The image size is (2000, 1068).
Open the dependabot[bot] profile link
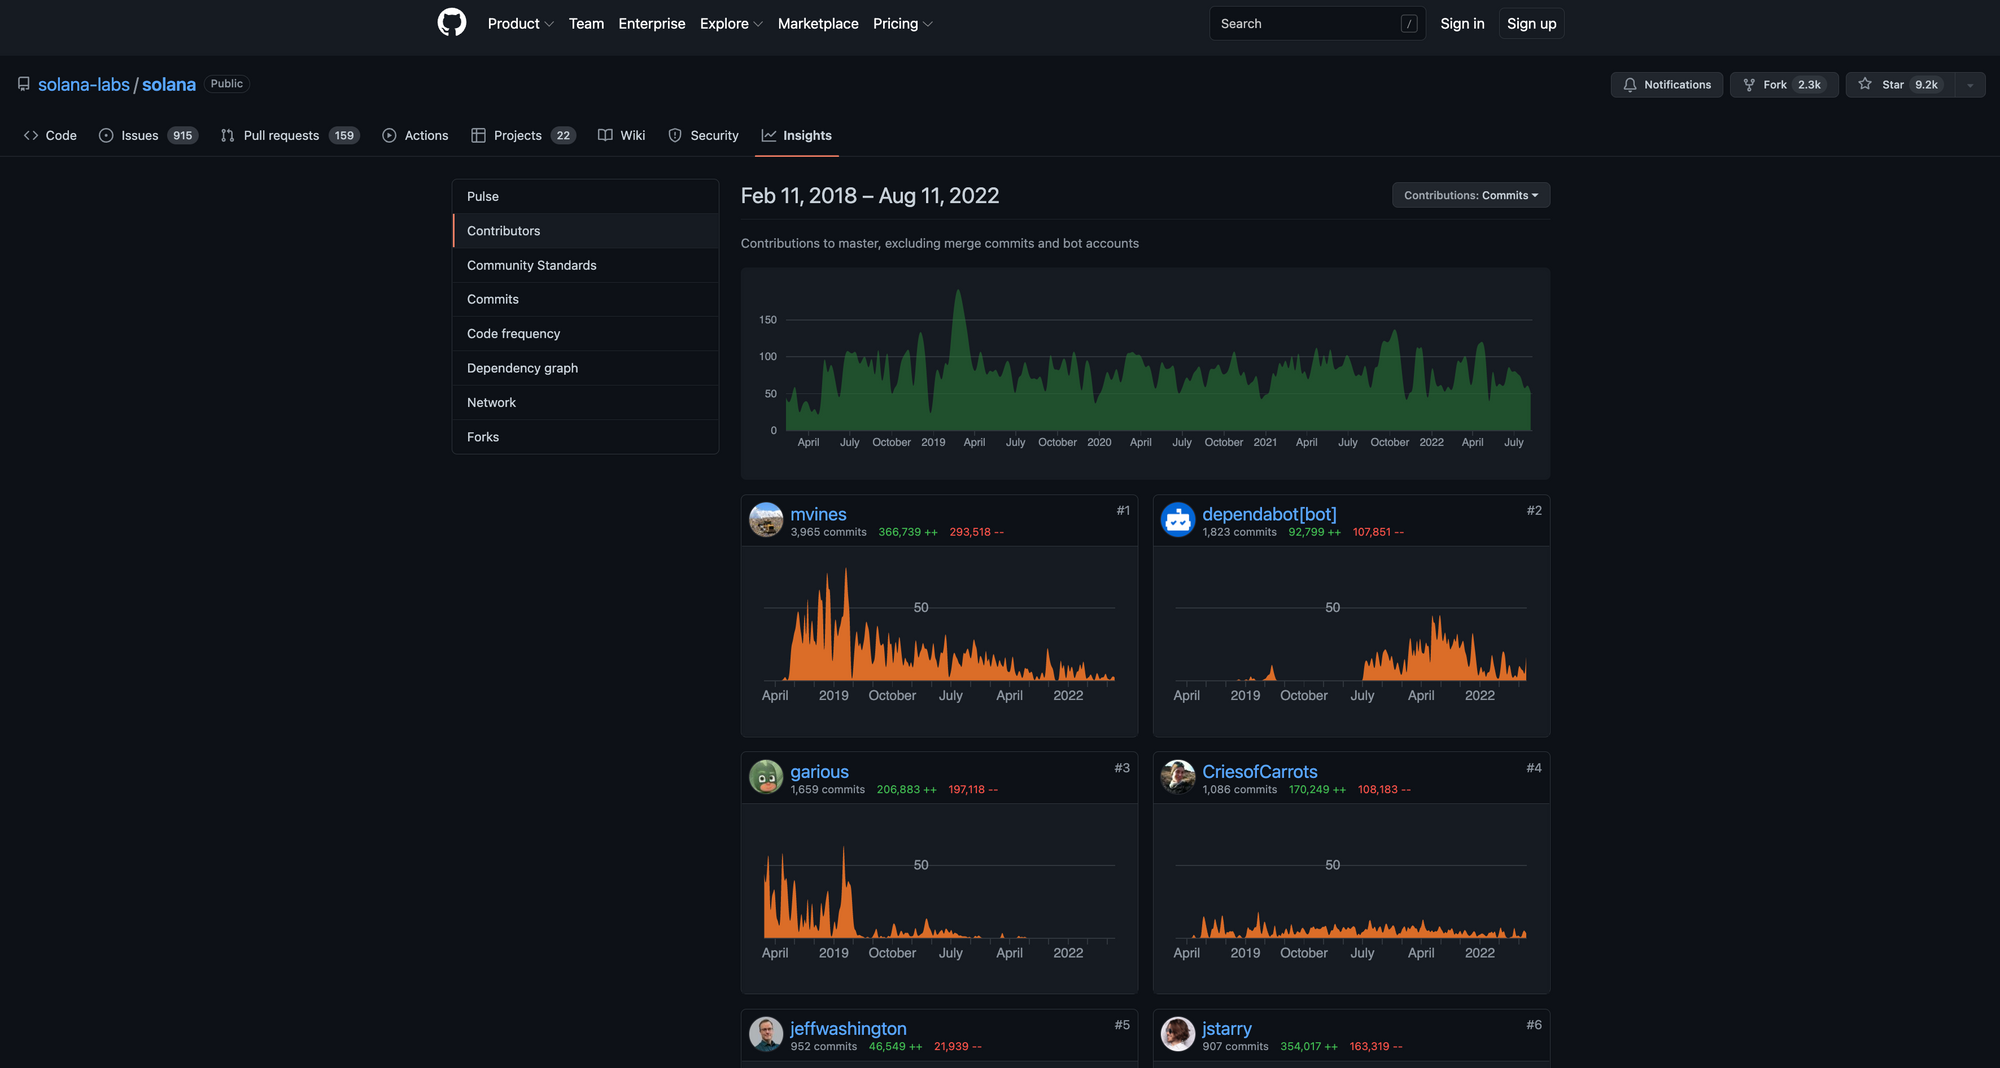1269,514
